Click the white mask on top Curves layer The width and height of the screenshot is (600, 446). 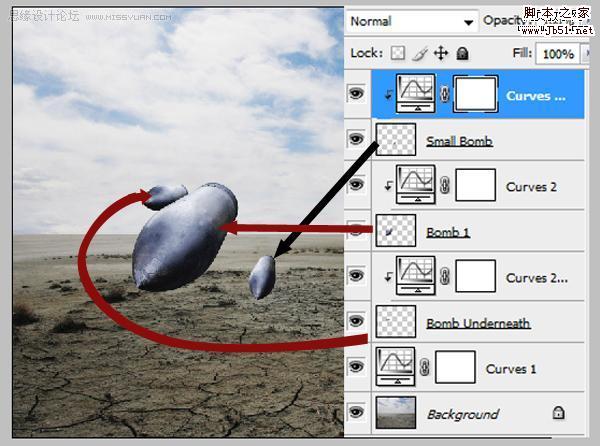point(475,94)
